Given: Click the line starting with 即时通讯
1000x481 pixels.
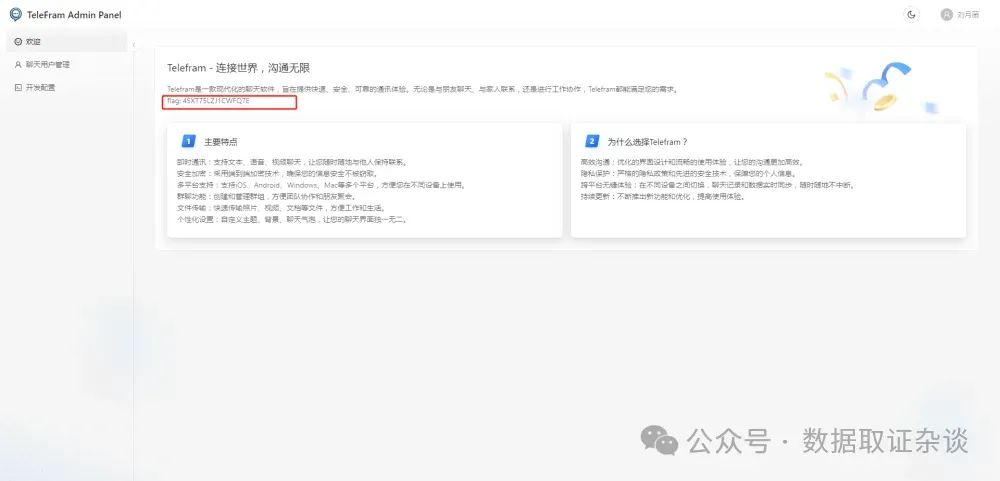Looking at the screenshot, I should tap(292, 162).
